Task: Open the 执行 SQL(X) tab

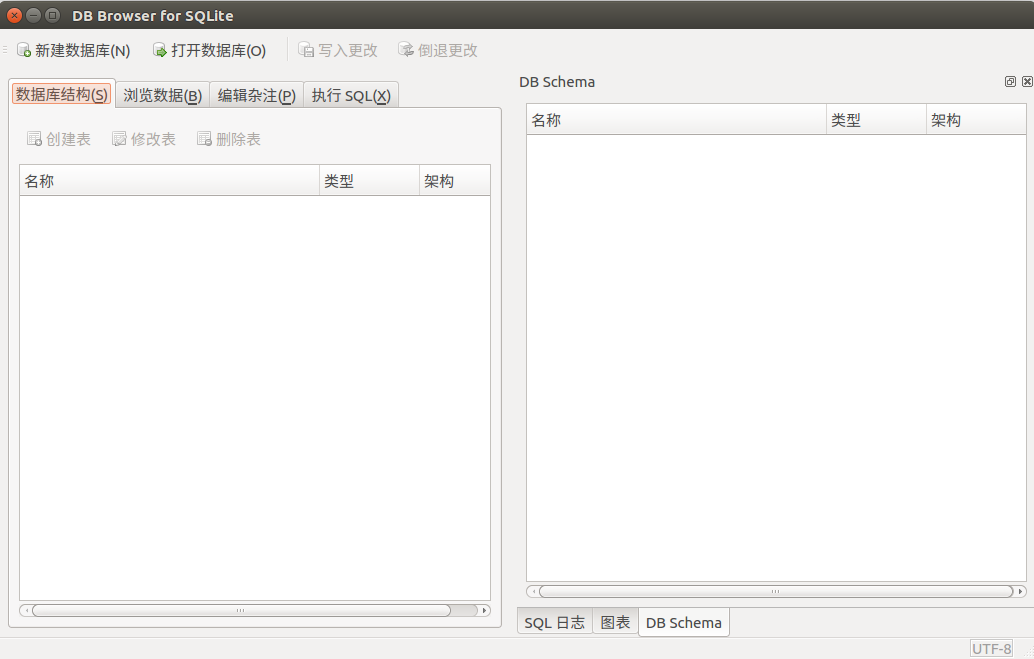Action: point(351,96)
